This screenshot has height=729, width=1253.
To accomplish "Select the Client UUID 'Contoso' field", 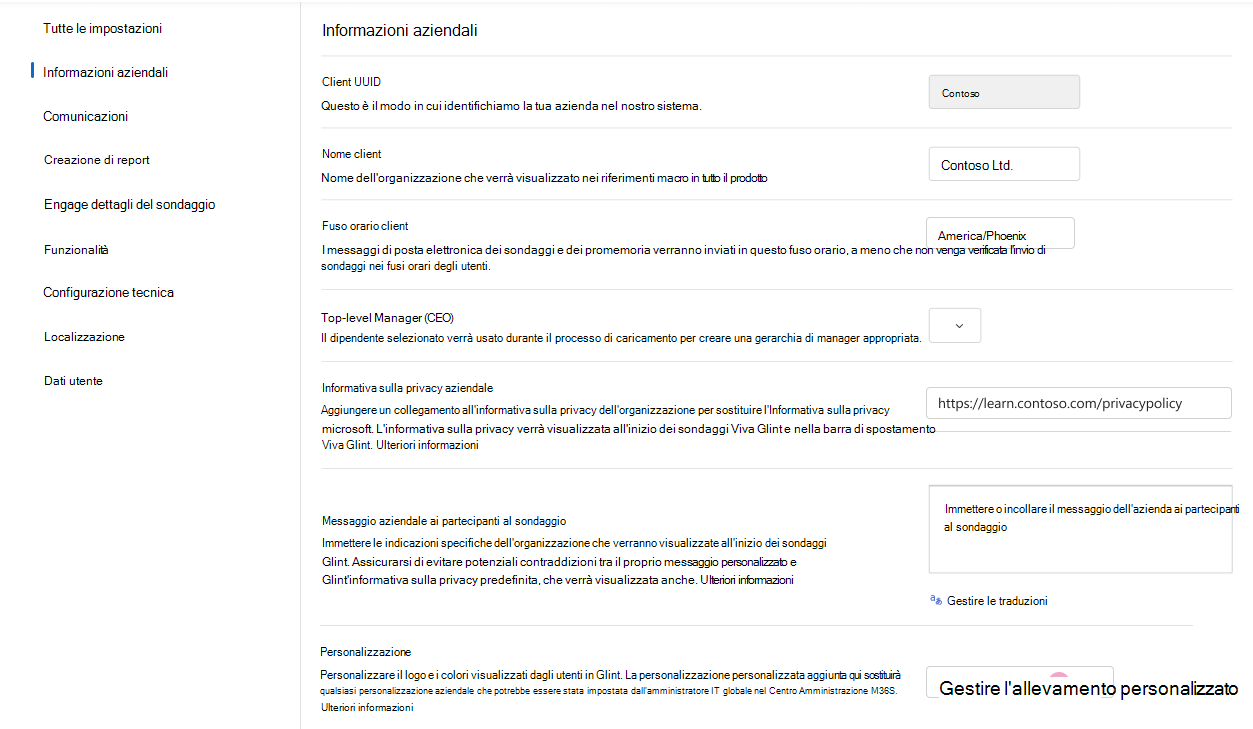I will point(1003,91).
